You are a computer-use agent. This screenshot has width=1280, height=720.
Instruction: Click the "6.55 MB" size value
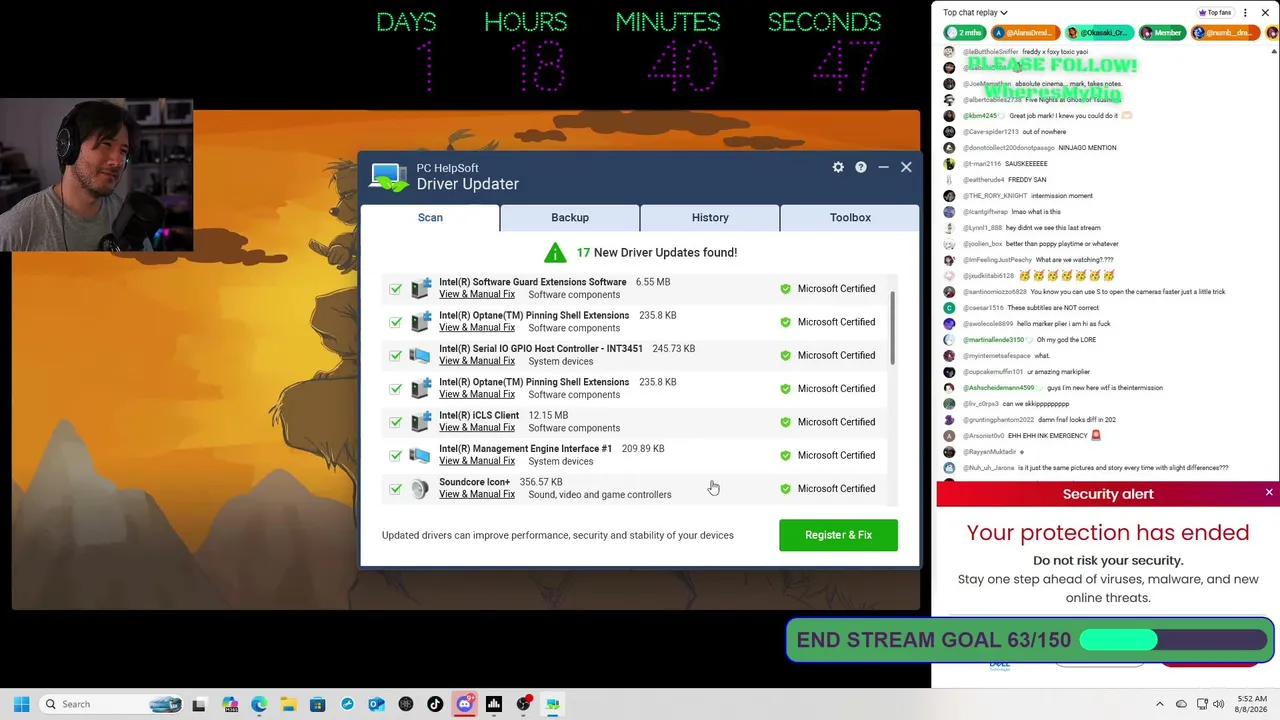pos(653,282)
